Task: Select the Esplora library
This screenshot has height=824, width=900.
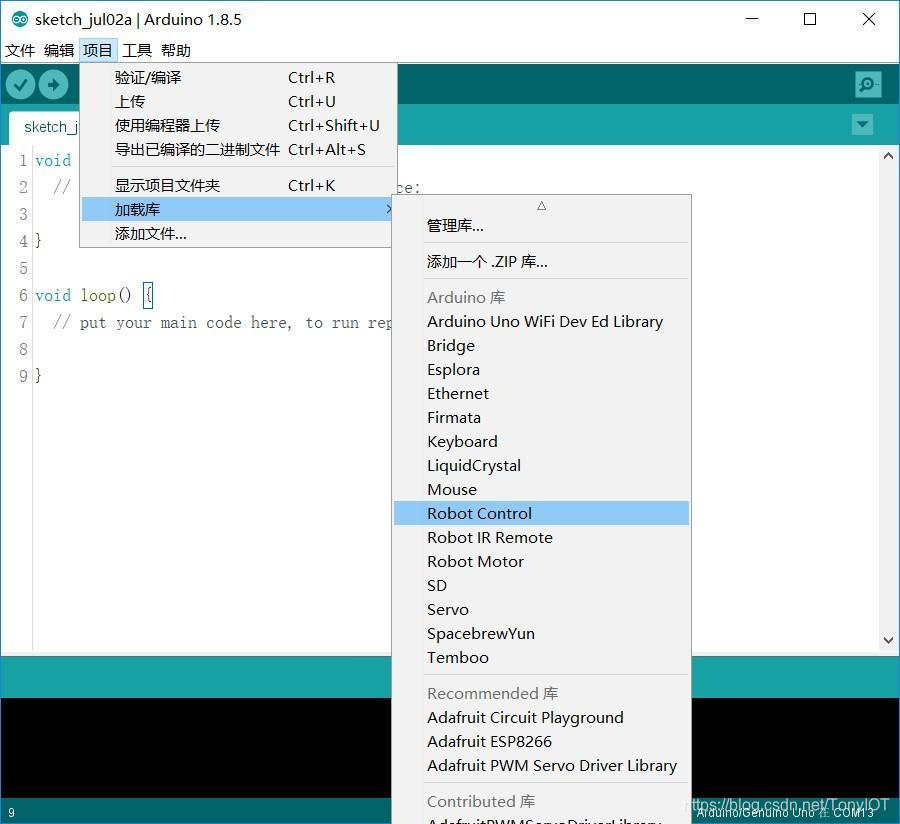Action: pos(541,370)
